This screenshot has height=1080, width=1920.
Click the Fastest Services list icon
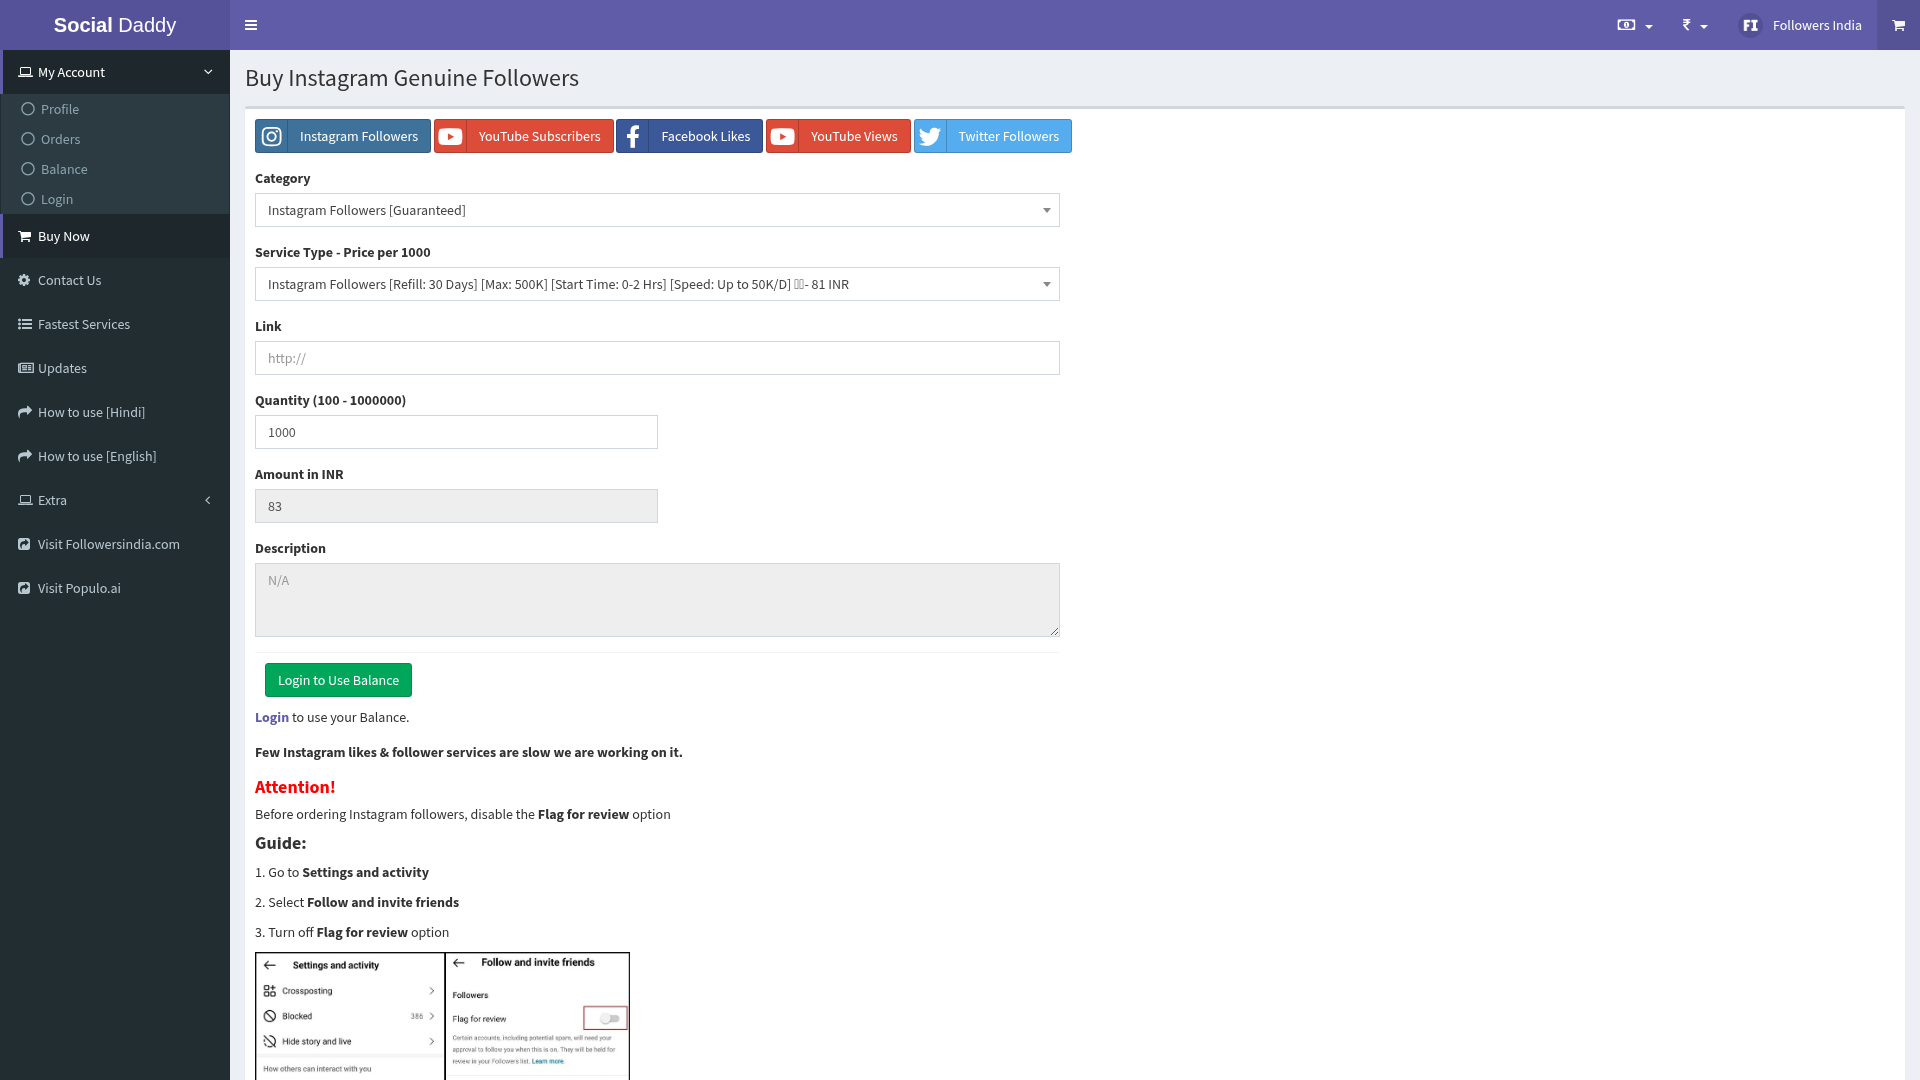click(25, 324)
